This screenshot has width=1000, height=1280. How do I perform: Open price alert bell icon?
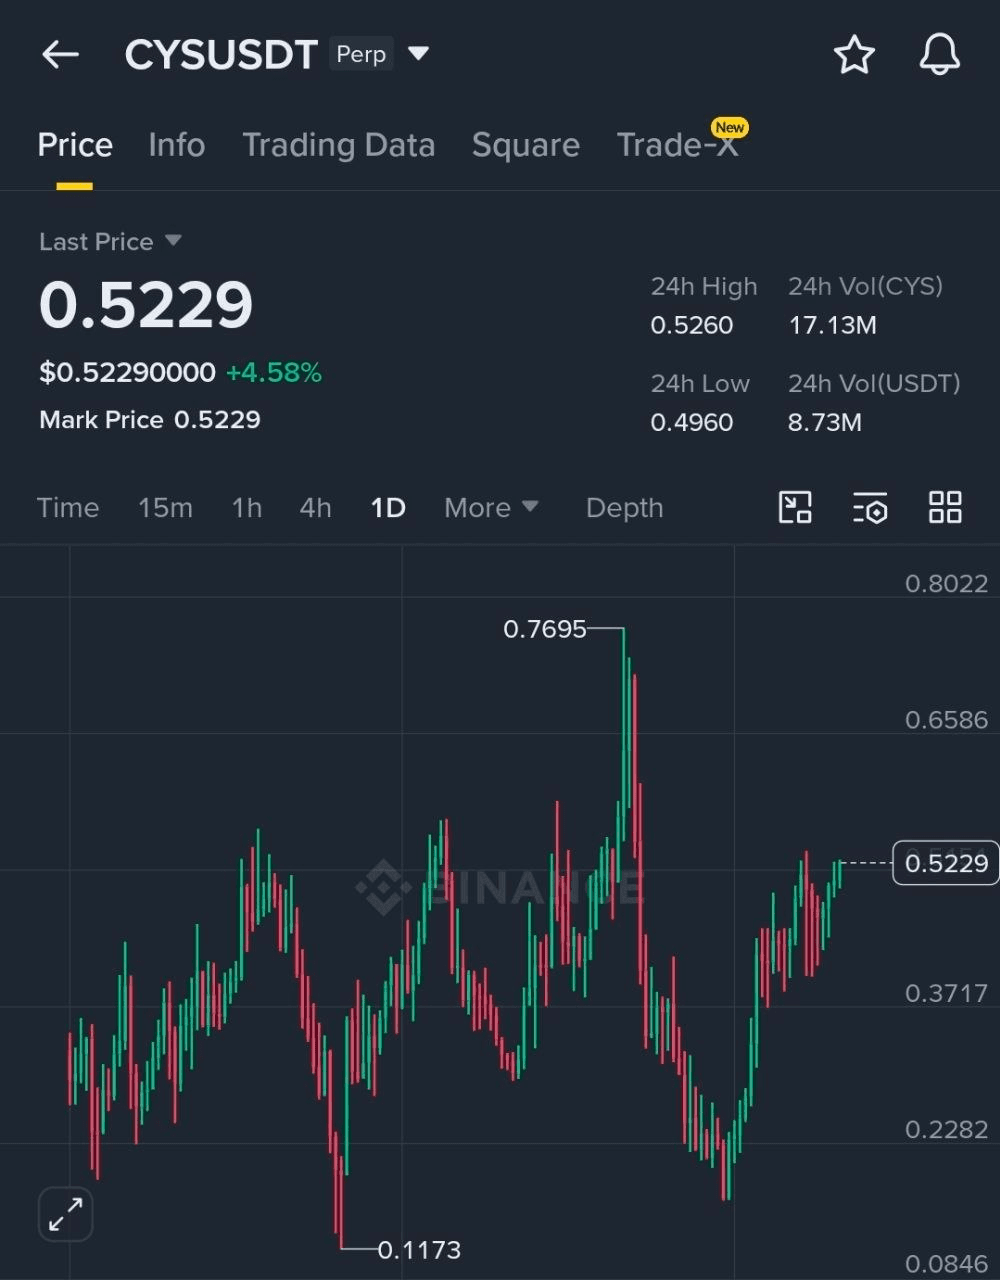939,55
